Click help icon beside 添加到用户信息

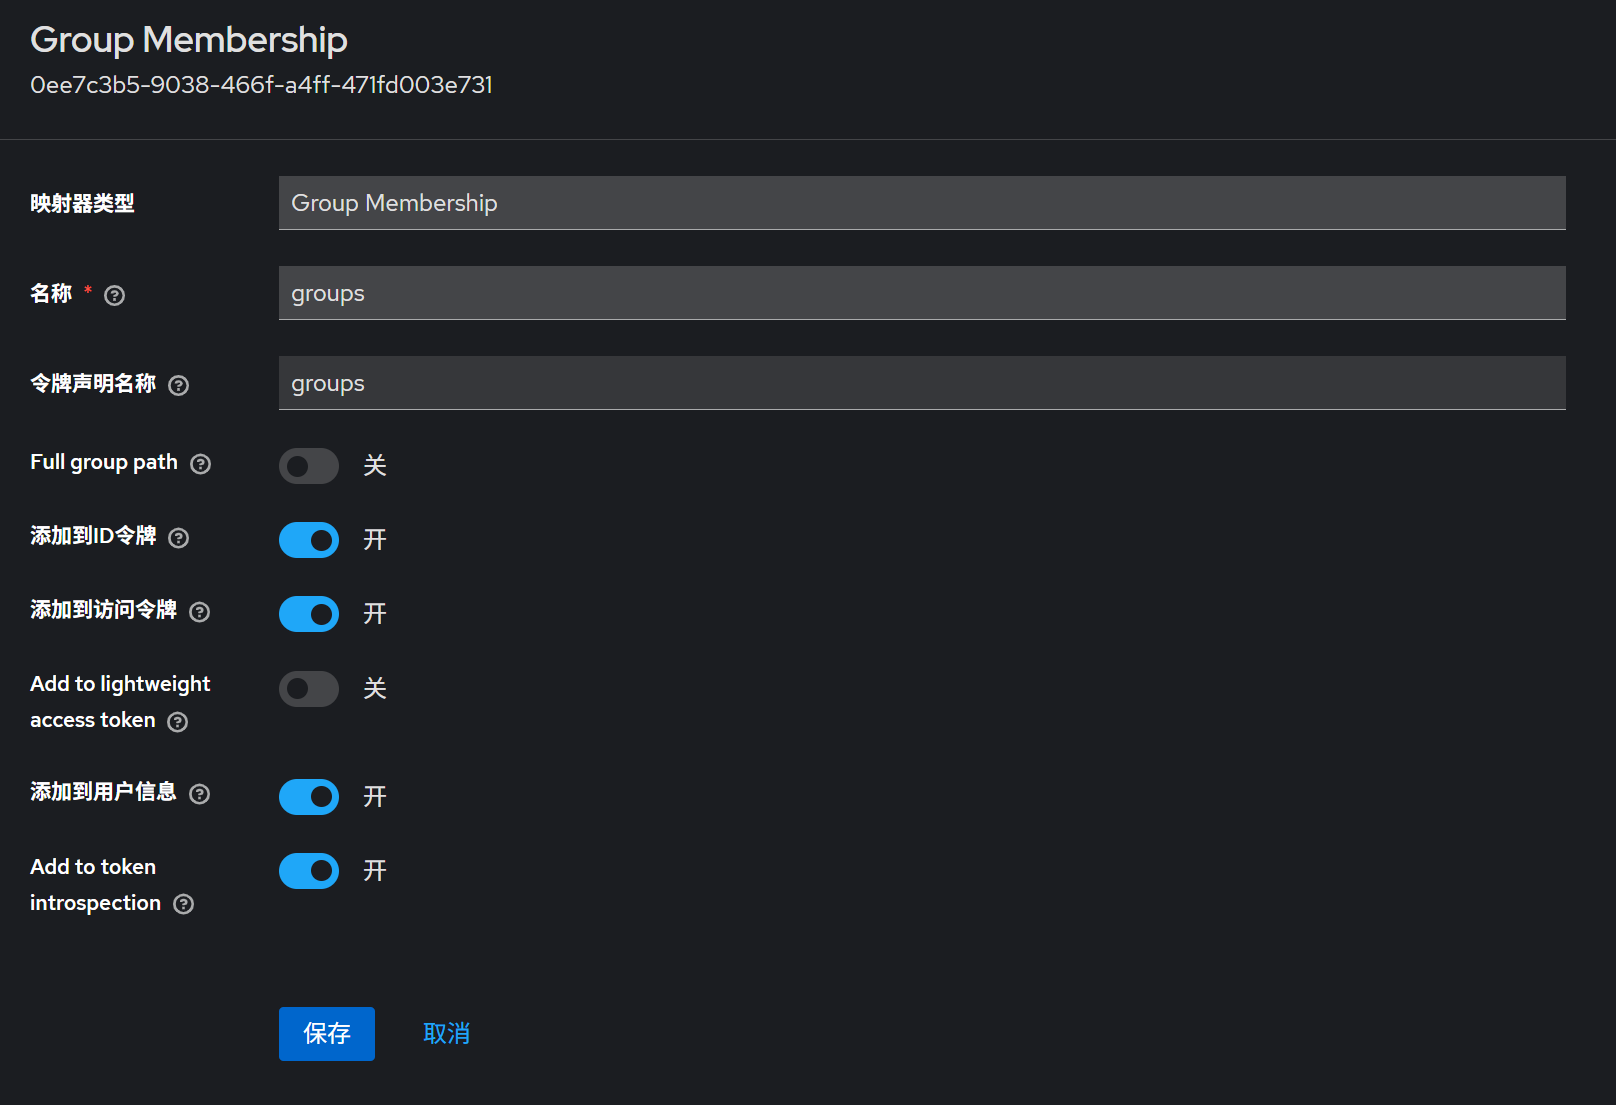coord(200,794)
